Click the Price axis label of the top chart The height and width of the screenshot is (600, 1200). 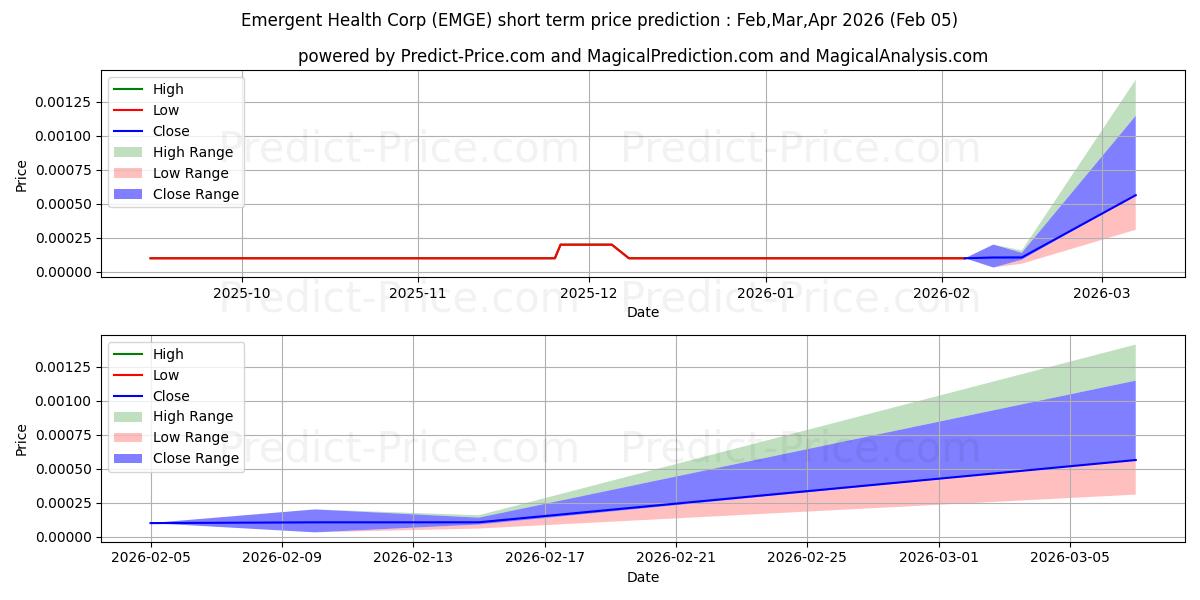(22, 176)
